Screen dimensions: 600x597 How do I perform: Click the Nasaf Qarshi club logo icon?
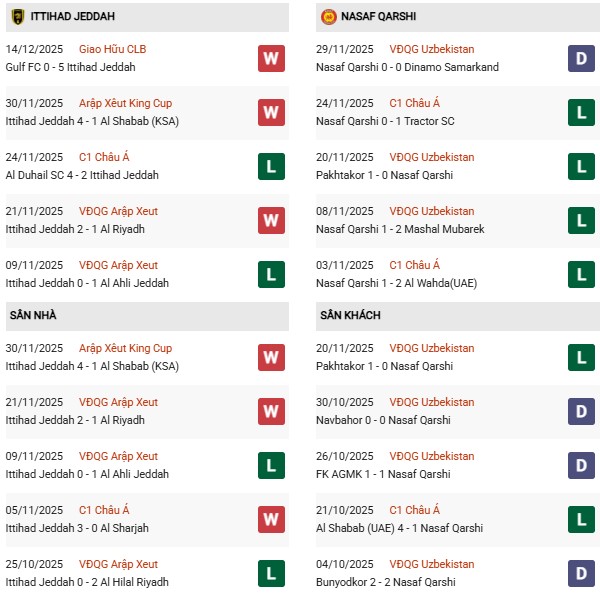[x=328, y=17]
